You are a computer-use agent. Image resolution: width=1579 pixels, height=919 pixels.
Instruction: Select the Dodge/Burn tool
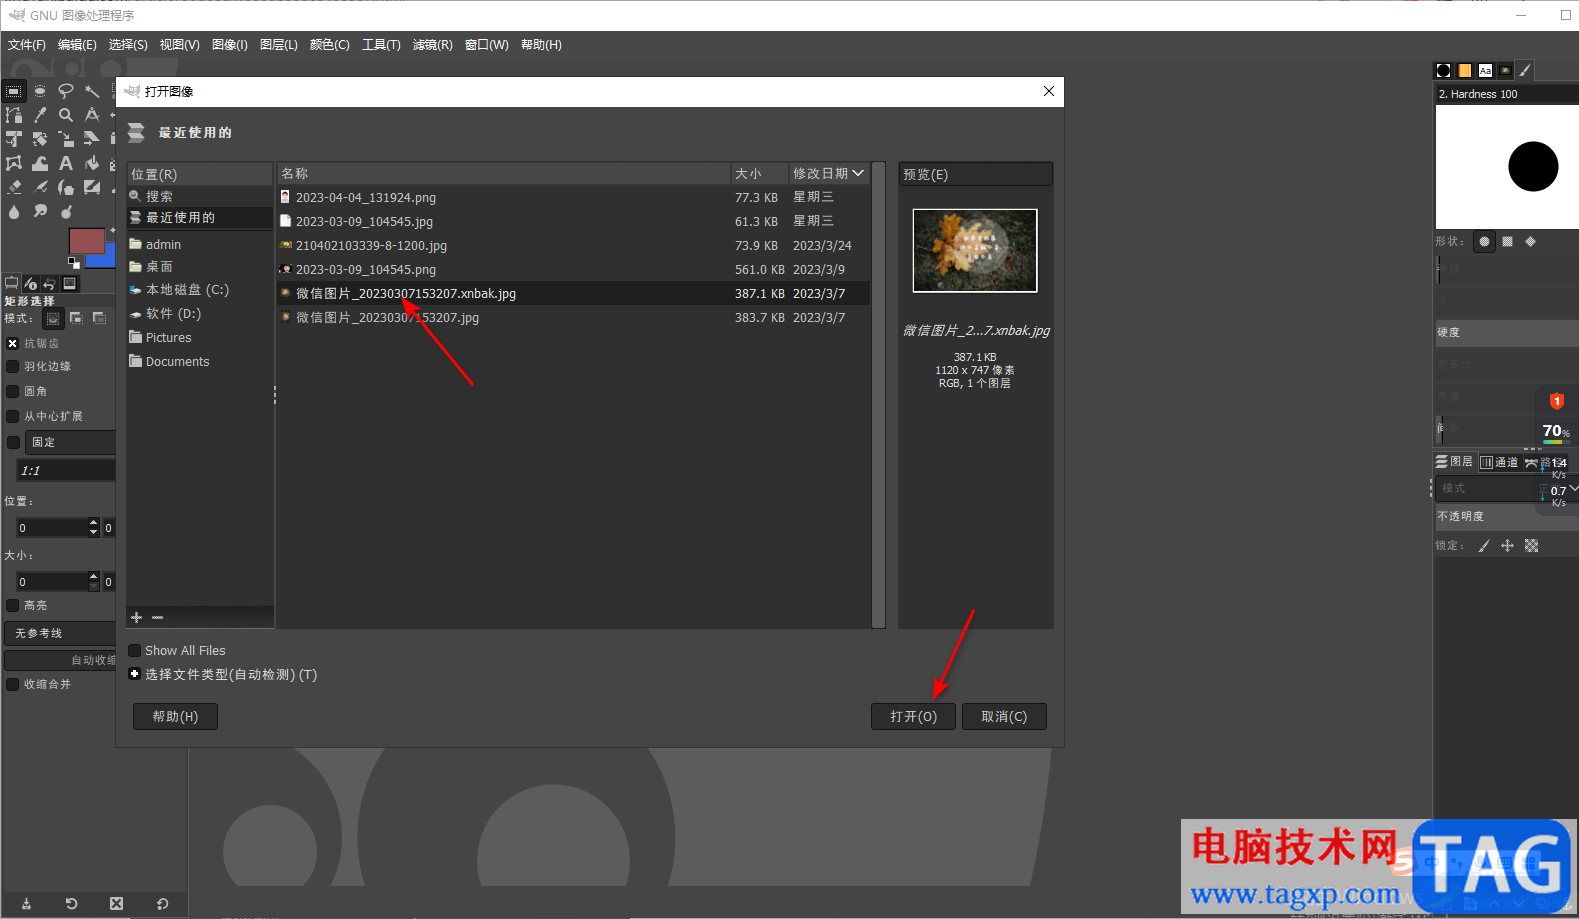click(66, 211)
